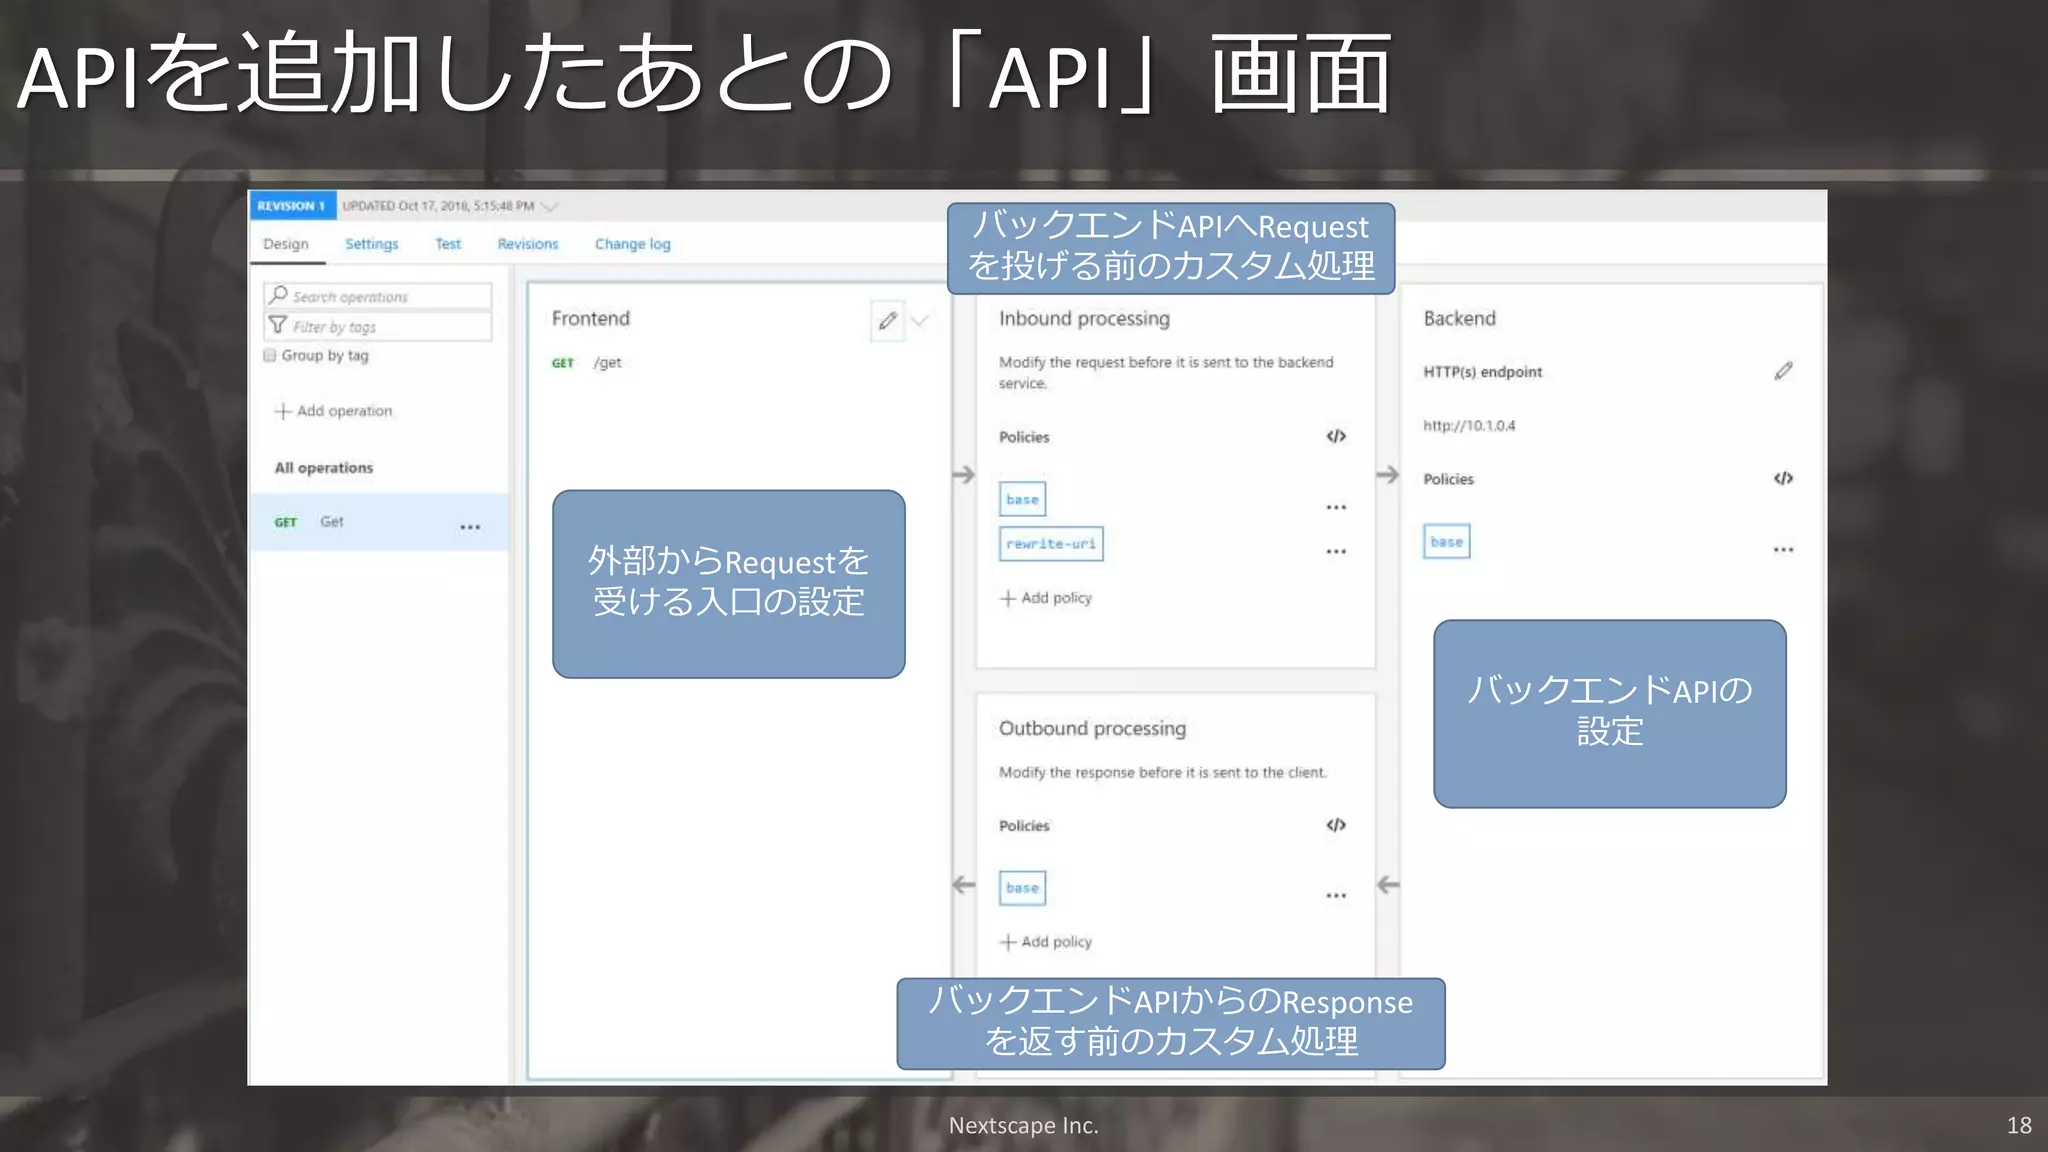Focus the Search operations field
The image size is (2048, 1152).
[x=378, y=296]
